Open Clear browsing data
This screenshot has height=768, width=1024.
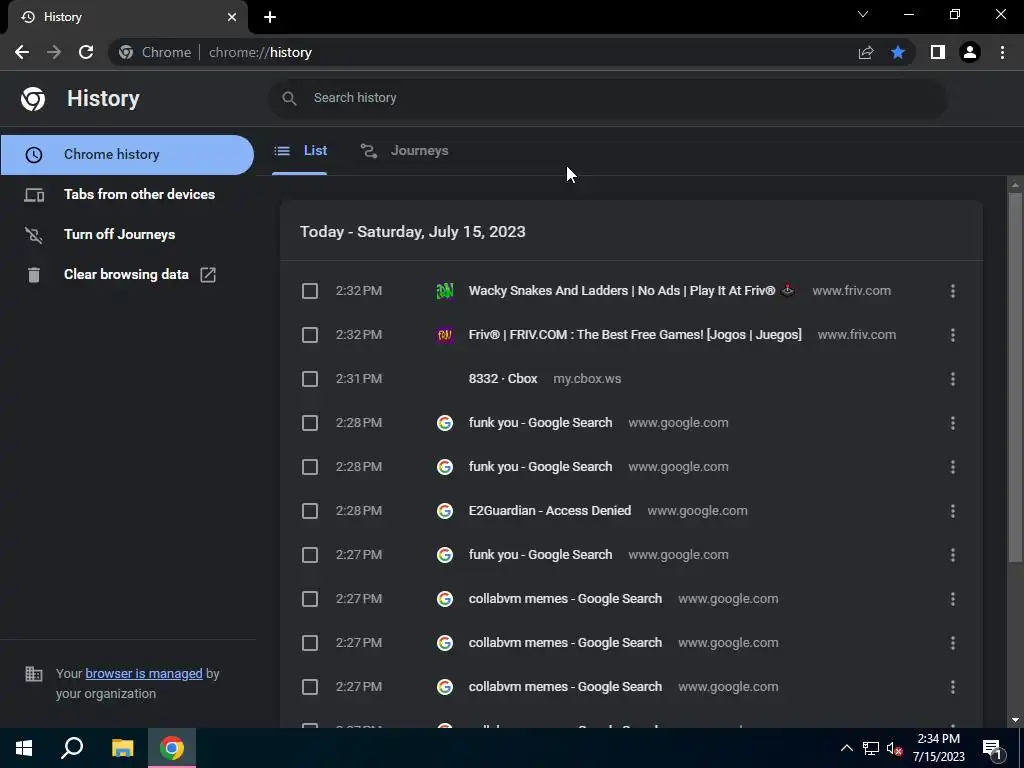(126, 274)
